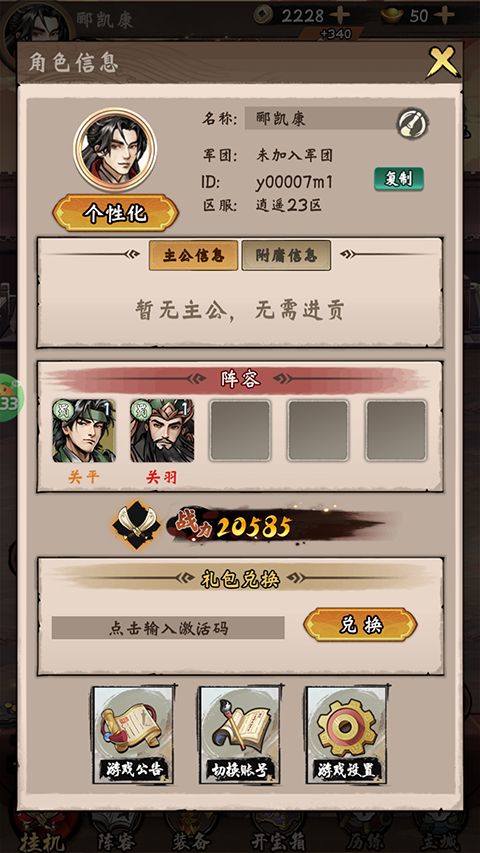Select the third empty lineup slot
This screenshot has height=853, width=480.
240,430
